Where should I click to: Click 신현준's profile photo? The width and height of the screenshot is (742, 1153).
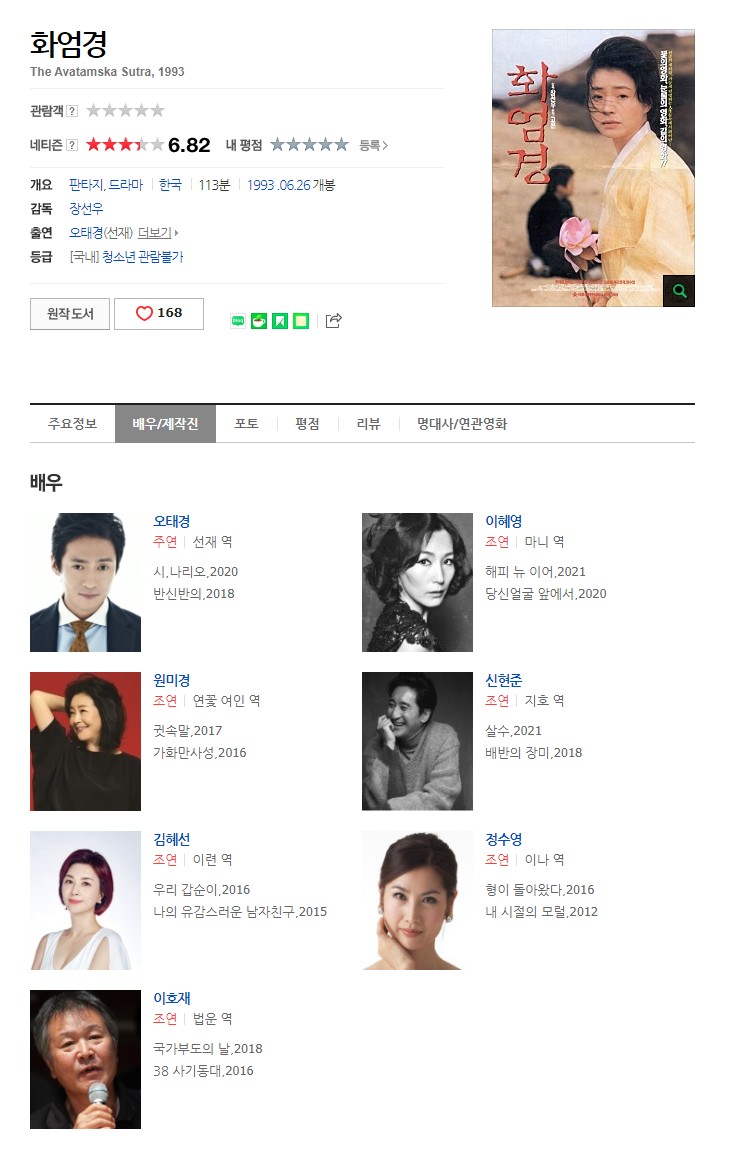pyautogui.click(x=417, y=741)
